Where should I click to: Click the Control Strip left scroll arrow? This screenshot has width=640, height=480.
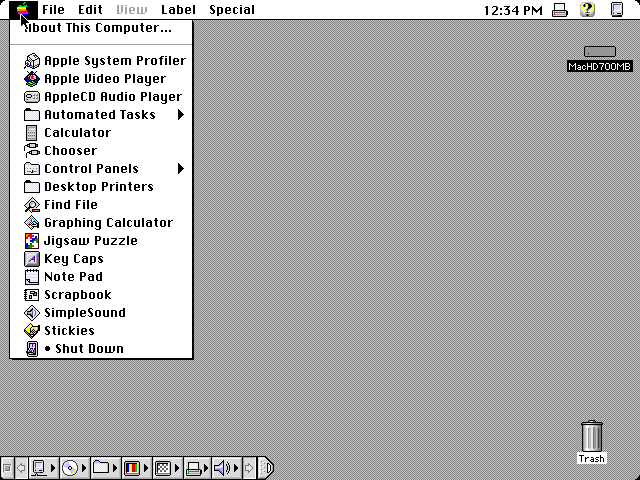point(21,468)
